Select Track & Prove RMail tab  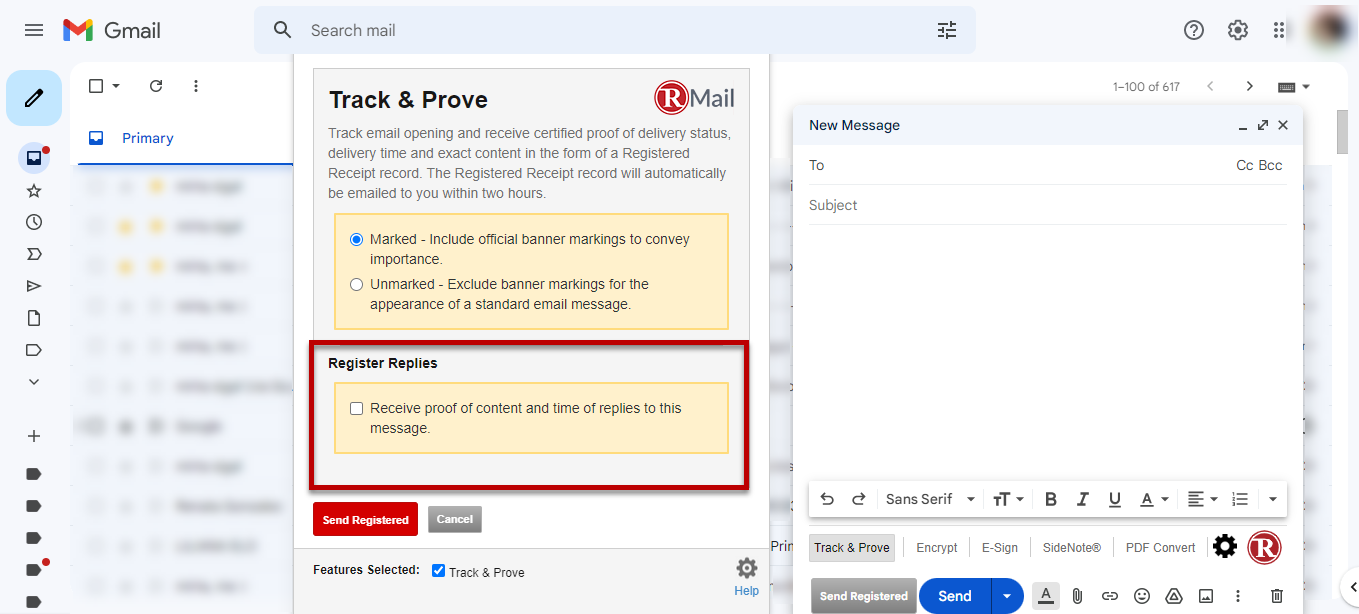coord(852,547)
